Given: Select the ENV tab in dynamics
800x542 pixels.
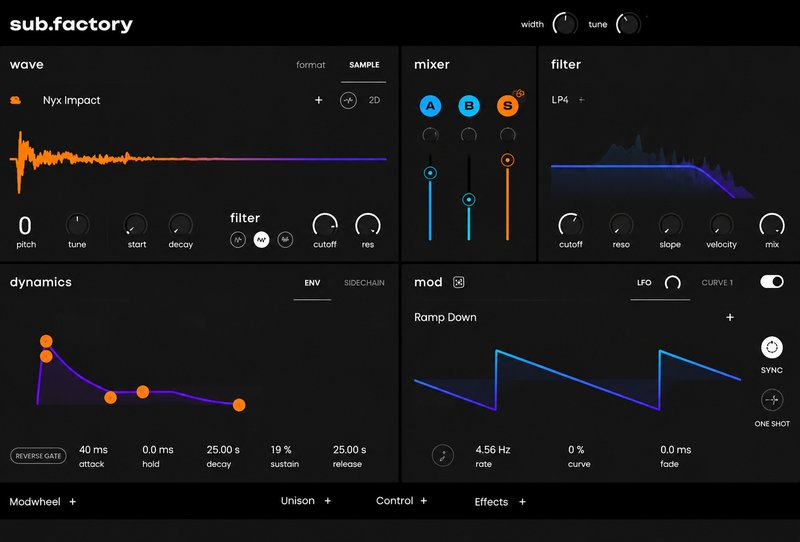Looking at the screenshot, I should point(312,283).
